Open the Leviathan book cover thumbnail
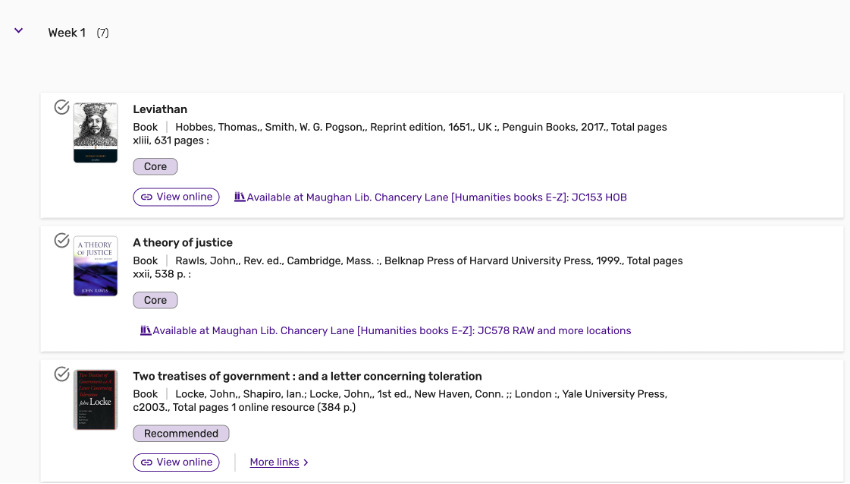This screenshot has width=850, height=484. (95, 133)
